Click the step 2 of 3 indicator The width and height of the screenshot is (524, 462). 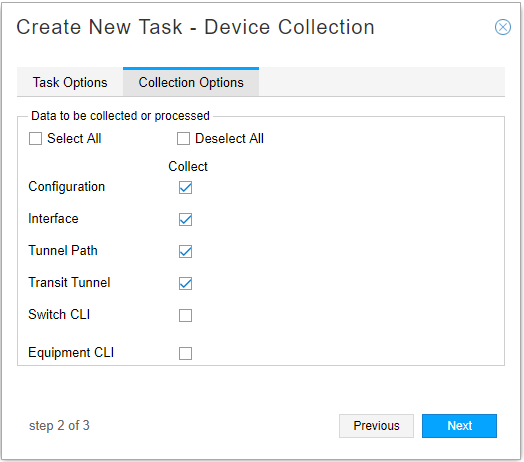pyautogui.click(x=59, y=426)
